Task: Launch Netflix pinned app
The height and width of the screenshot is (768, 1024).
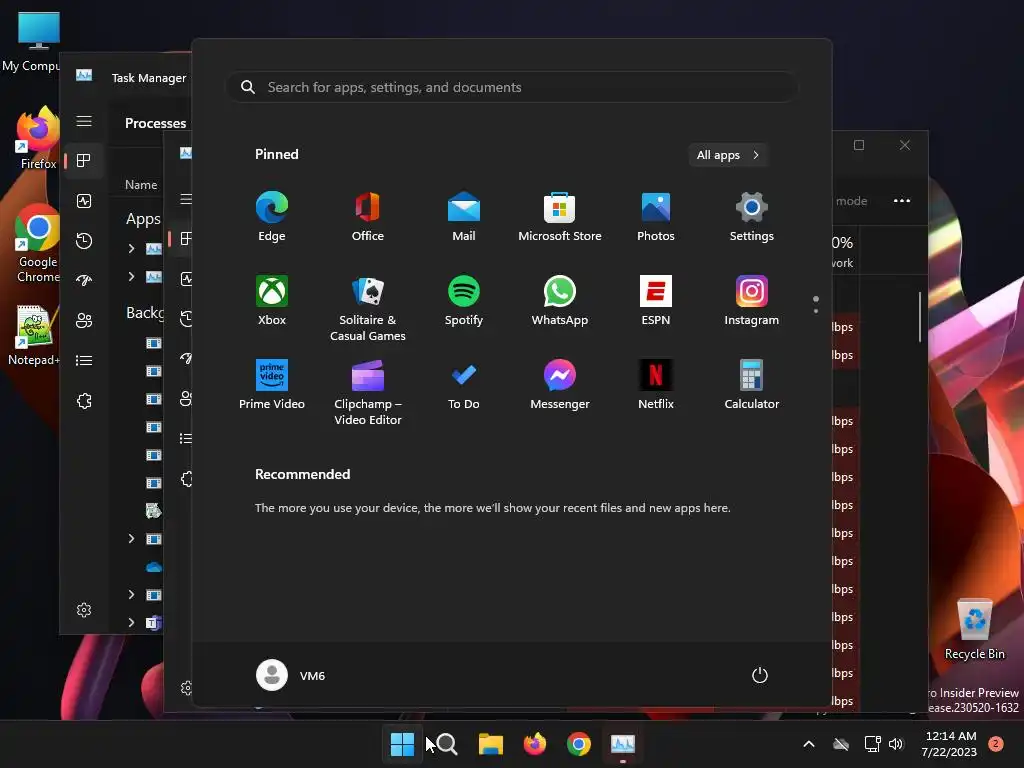Action: (x=656, y=385)
